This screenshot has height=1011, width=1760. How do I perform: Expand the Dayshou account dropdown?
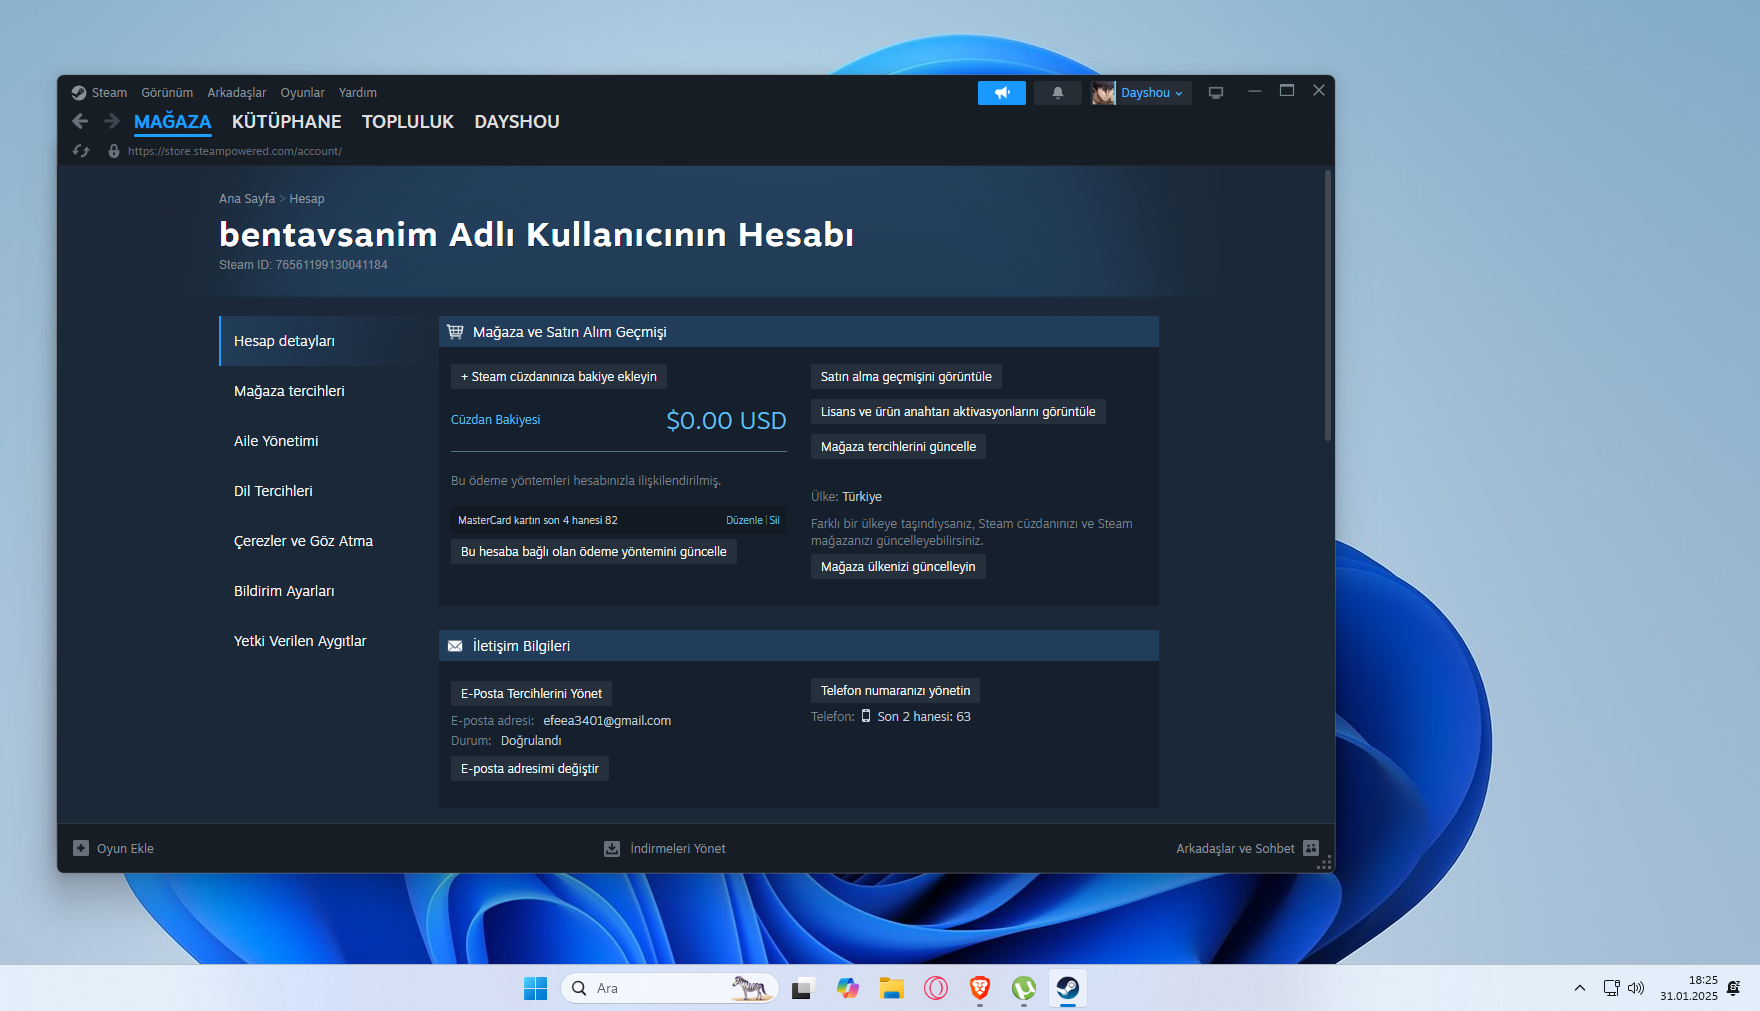(1152, 93)
